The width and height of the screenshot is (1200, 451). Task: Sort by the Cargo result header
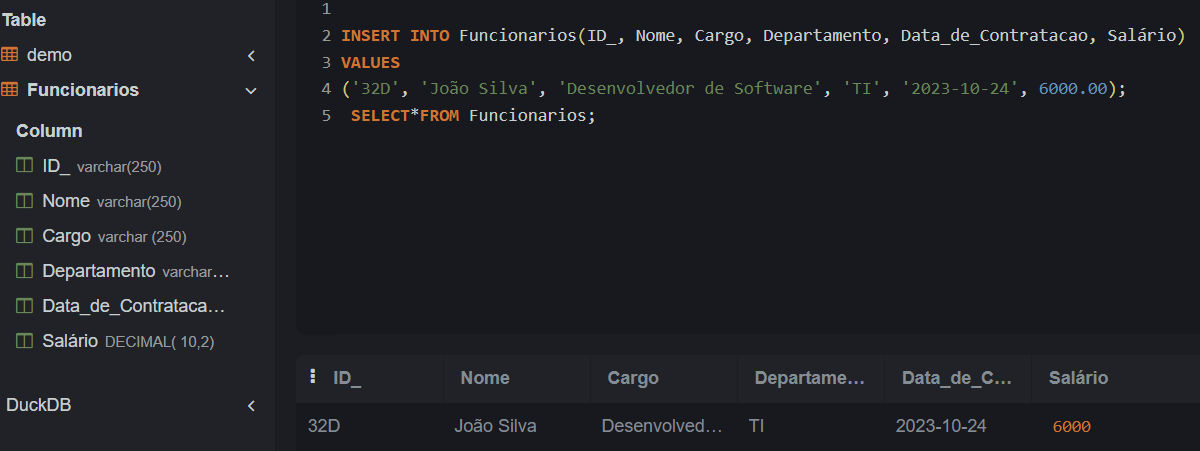tap(633, 378)
